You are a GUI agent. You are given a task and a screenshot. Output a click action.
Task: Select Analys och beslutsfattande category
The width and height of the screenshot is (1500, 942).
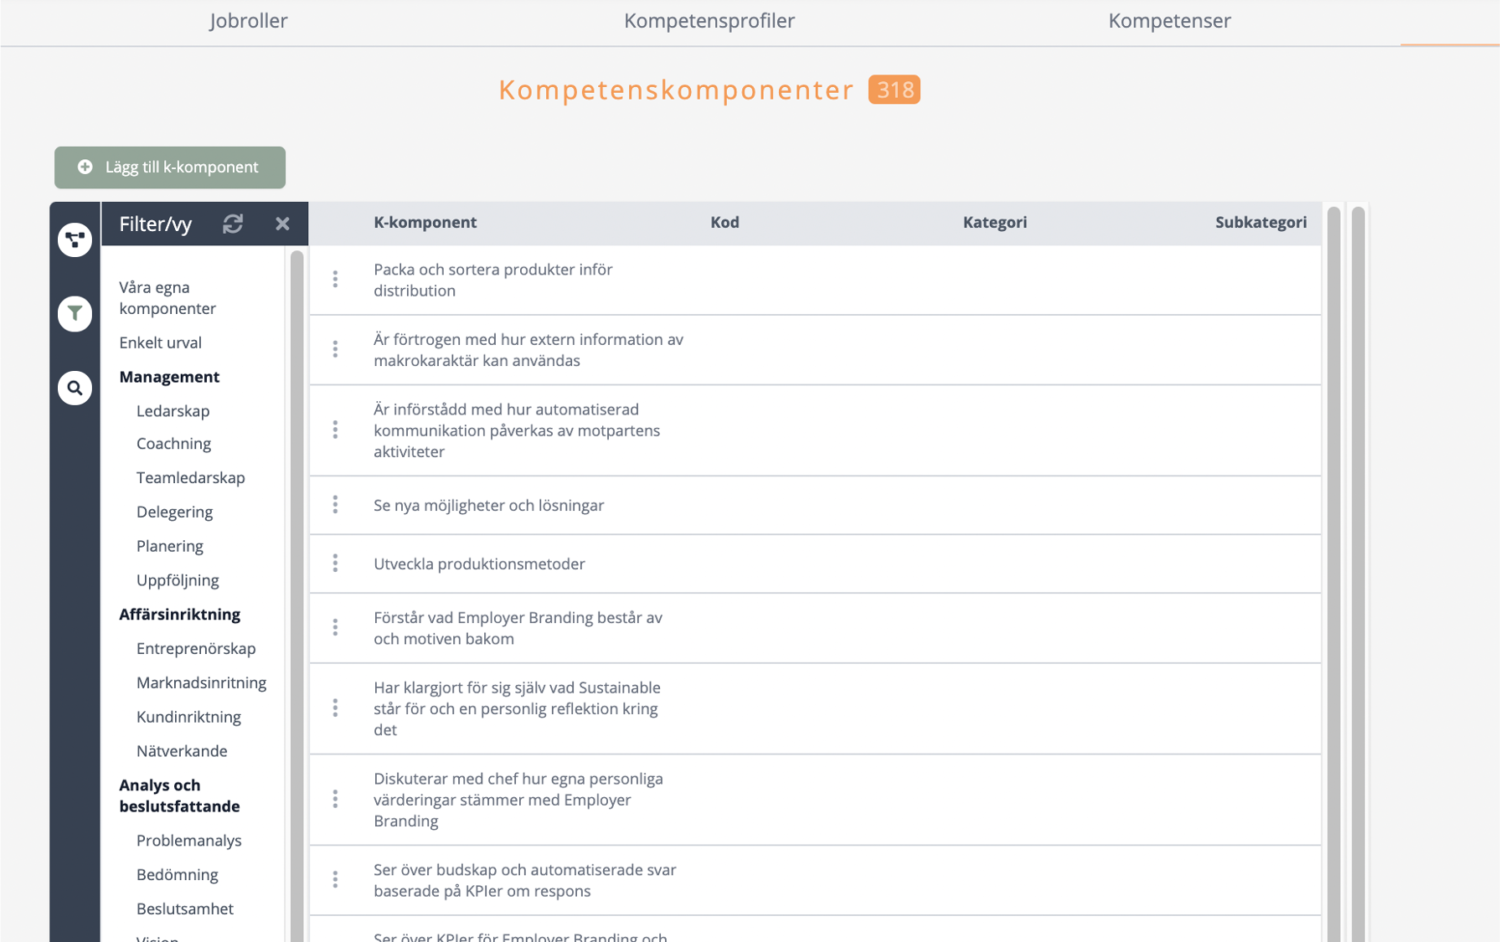(x=179, y=795)
